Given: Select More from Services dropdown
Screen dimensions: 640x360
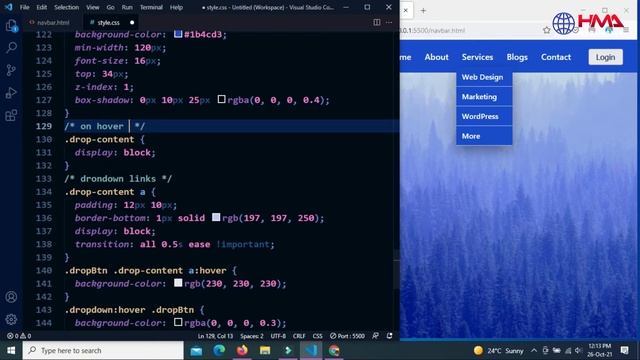Looking at the screenshot, I should 484,136.
